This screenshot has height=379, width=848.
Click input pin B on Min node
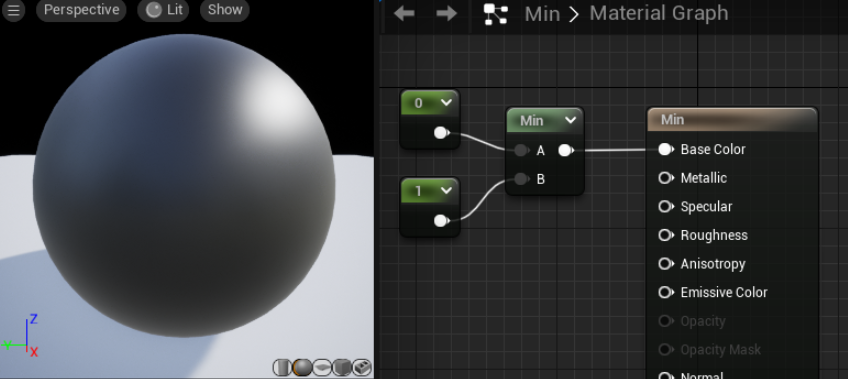[x=521, y=178]
